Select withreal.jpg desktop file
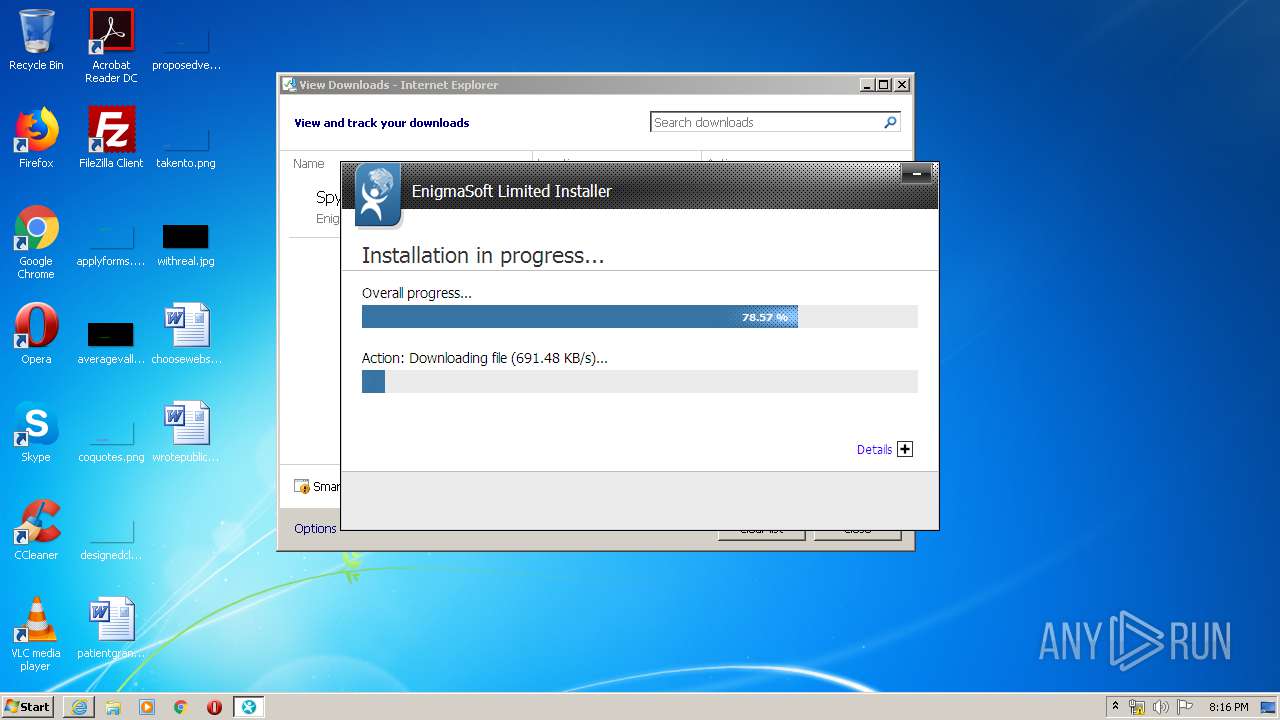 186,245
